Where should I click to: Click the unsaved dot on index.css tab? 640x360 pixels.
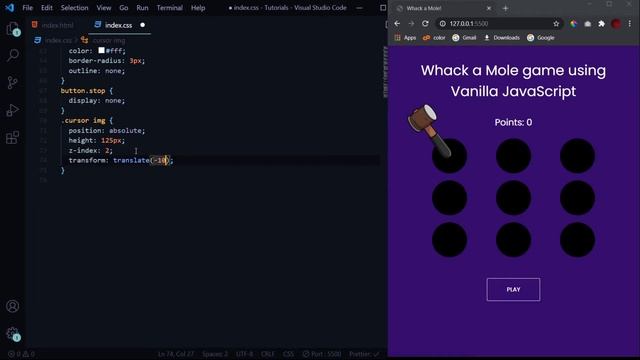click(142, 25)
